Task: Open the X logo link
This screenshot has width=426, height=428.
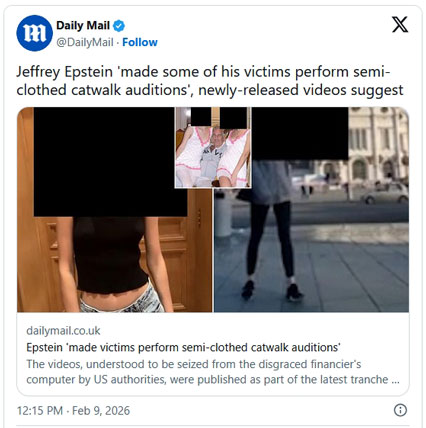Action: [x=400, y=25]
